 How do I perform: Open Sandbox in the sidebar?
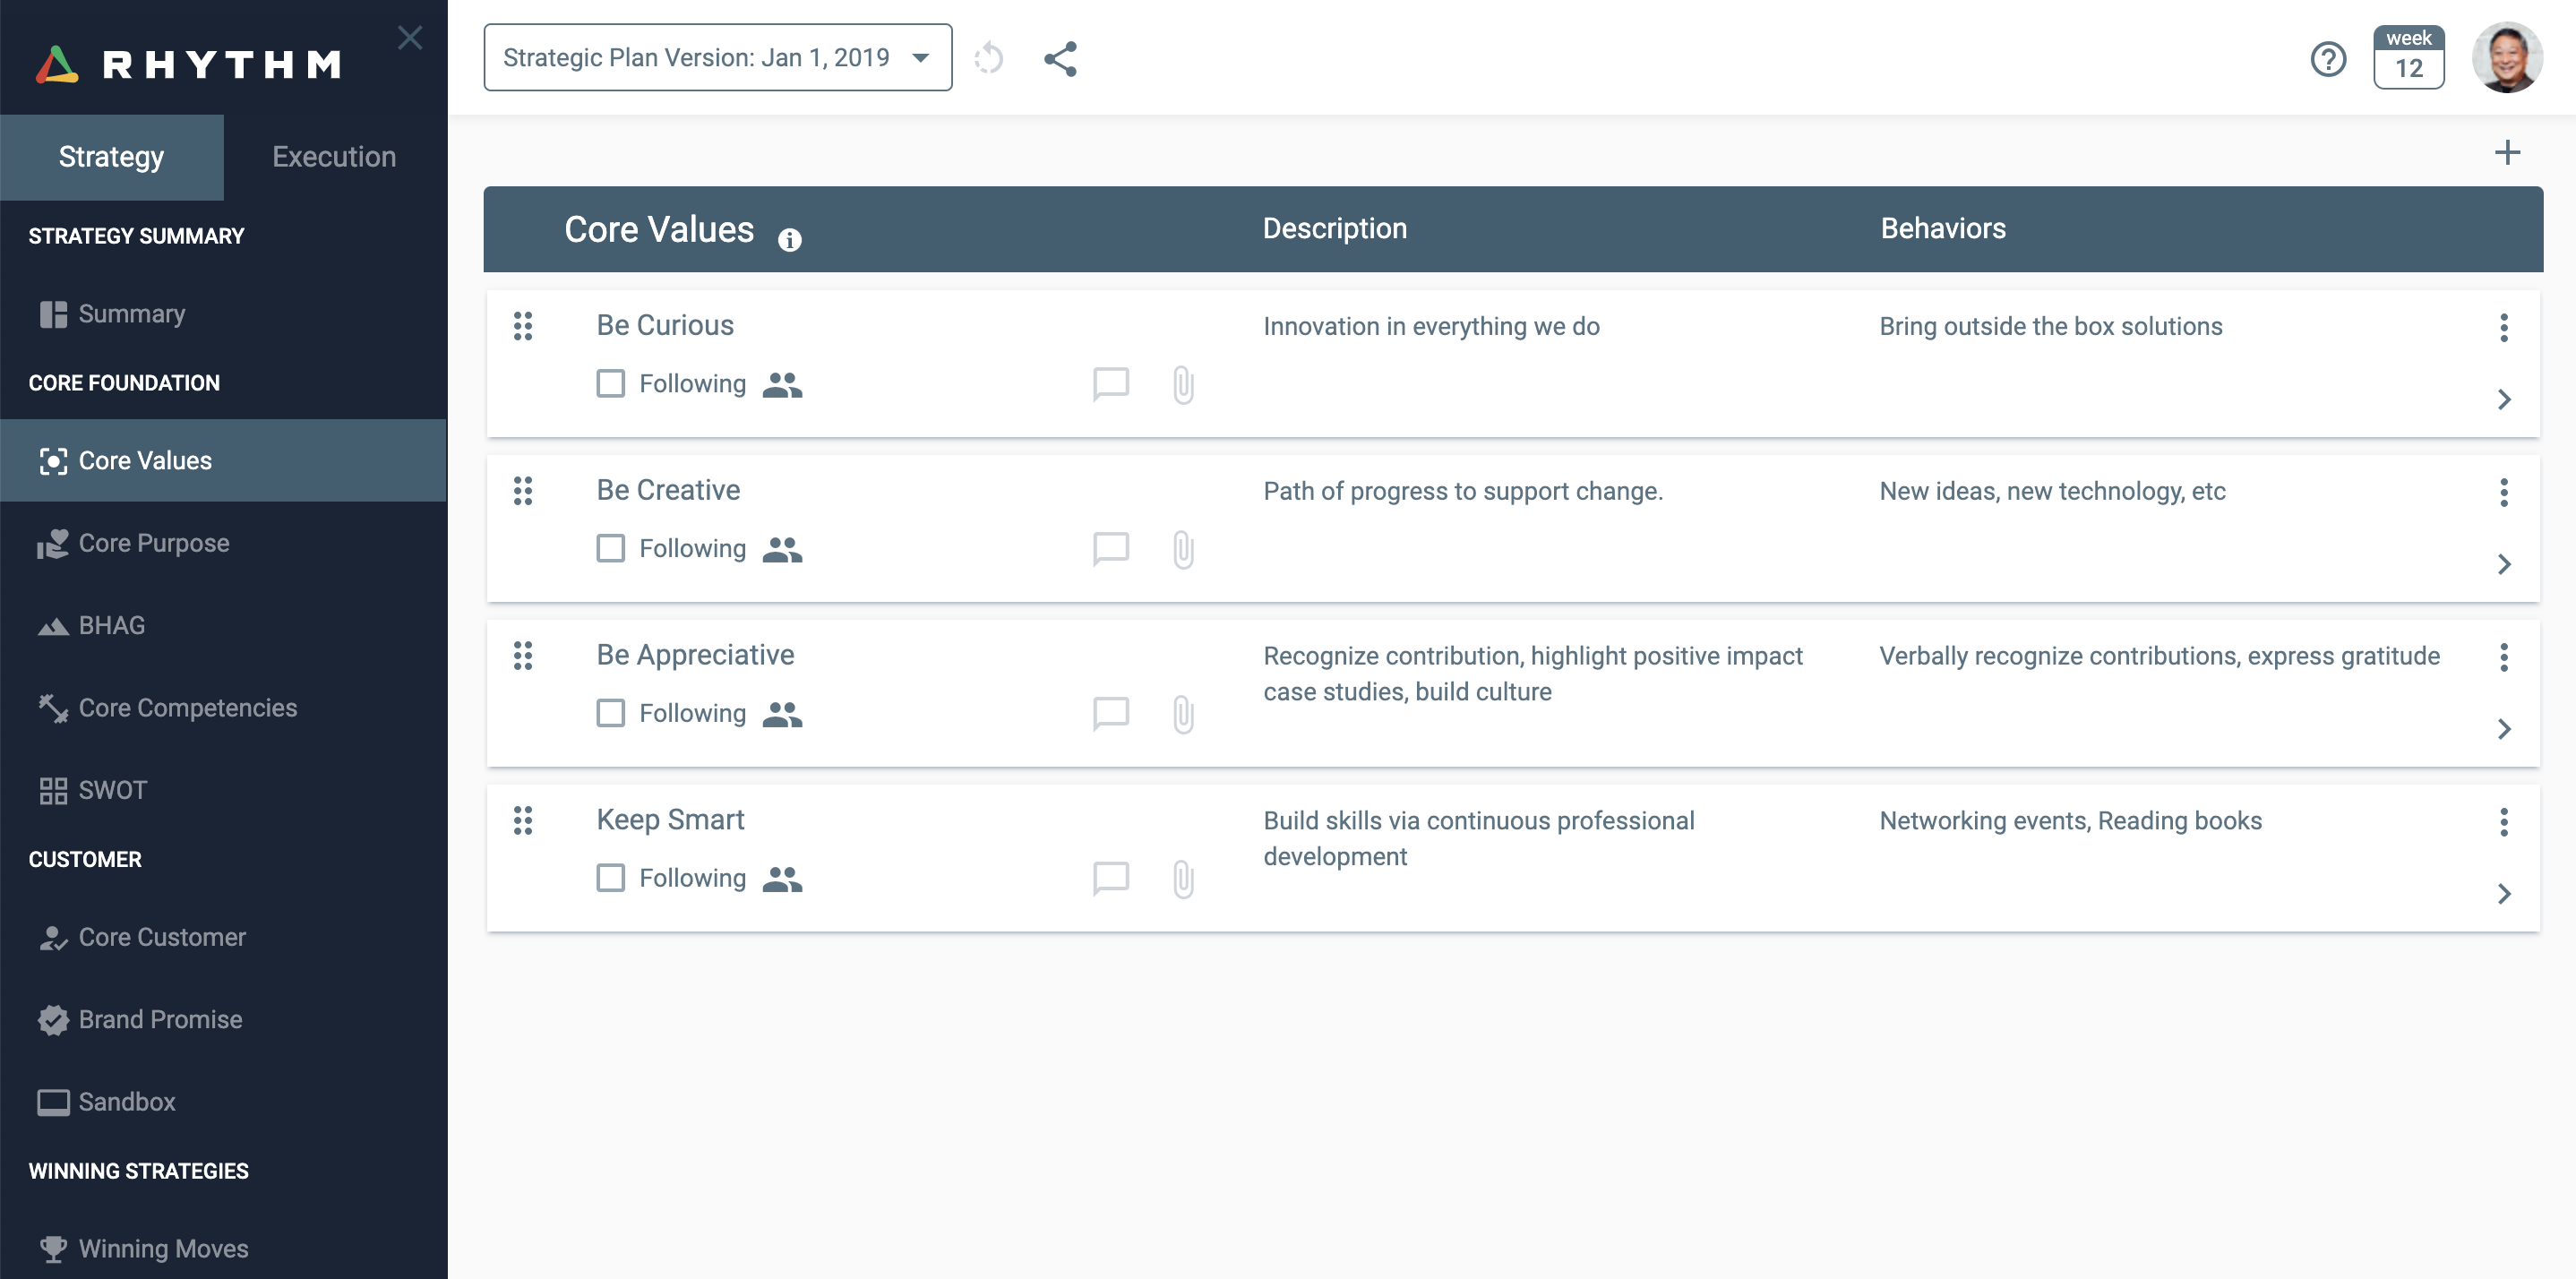pos(223,1102)
